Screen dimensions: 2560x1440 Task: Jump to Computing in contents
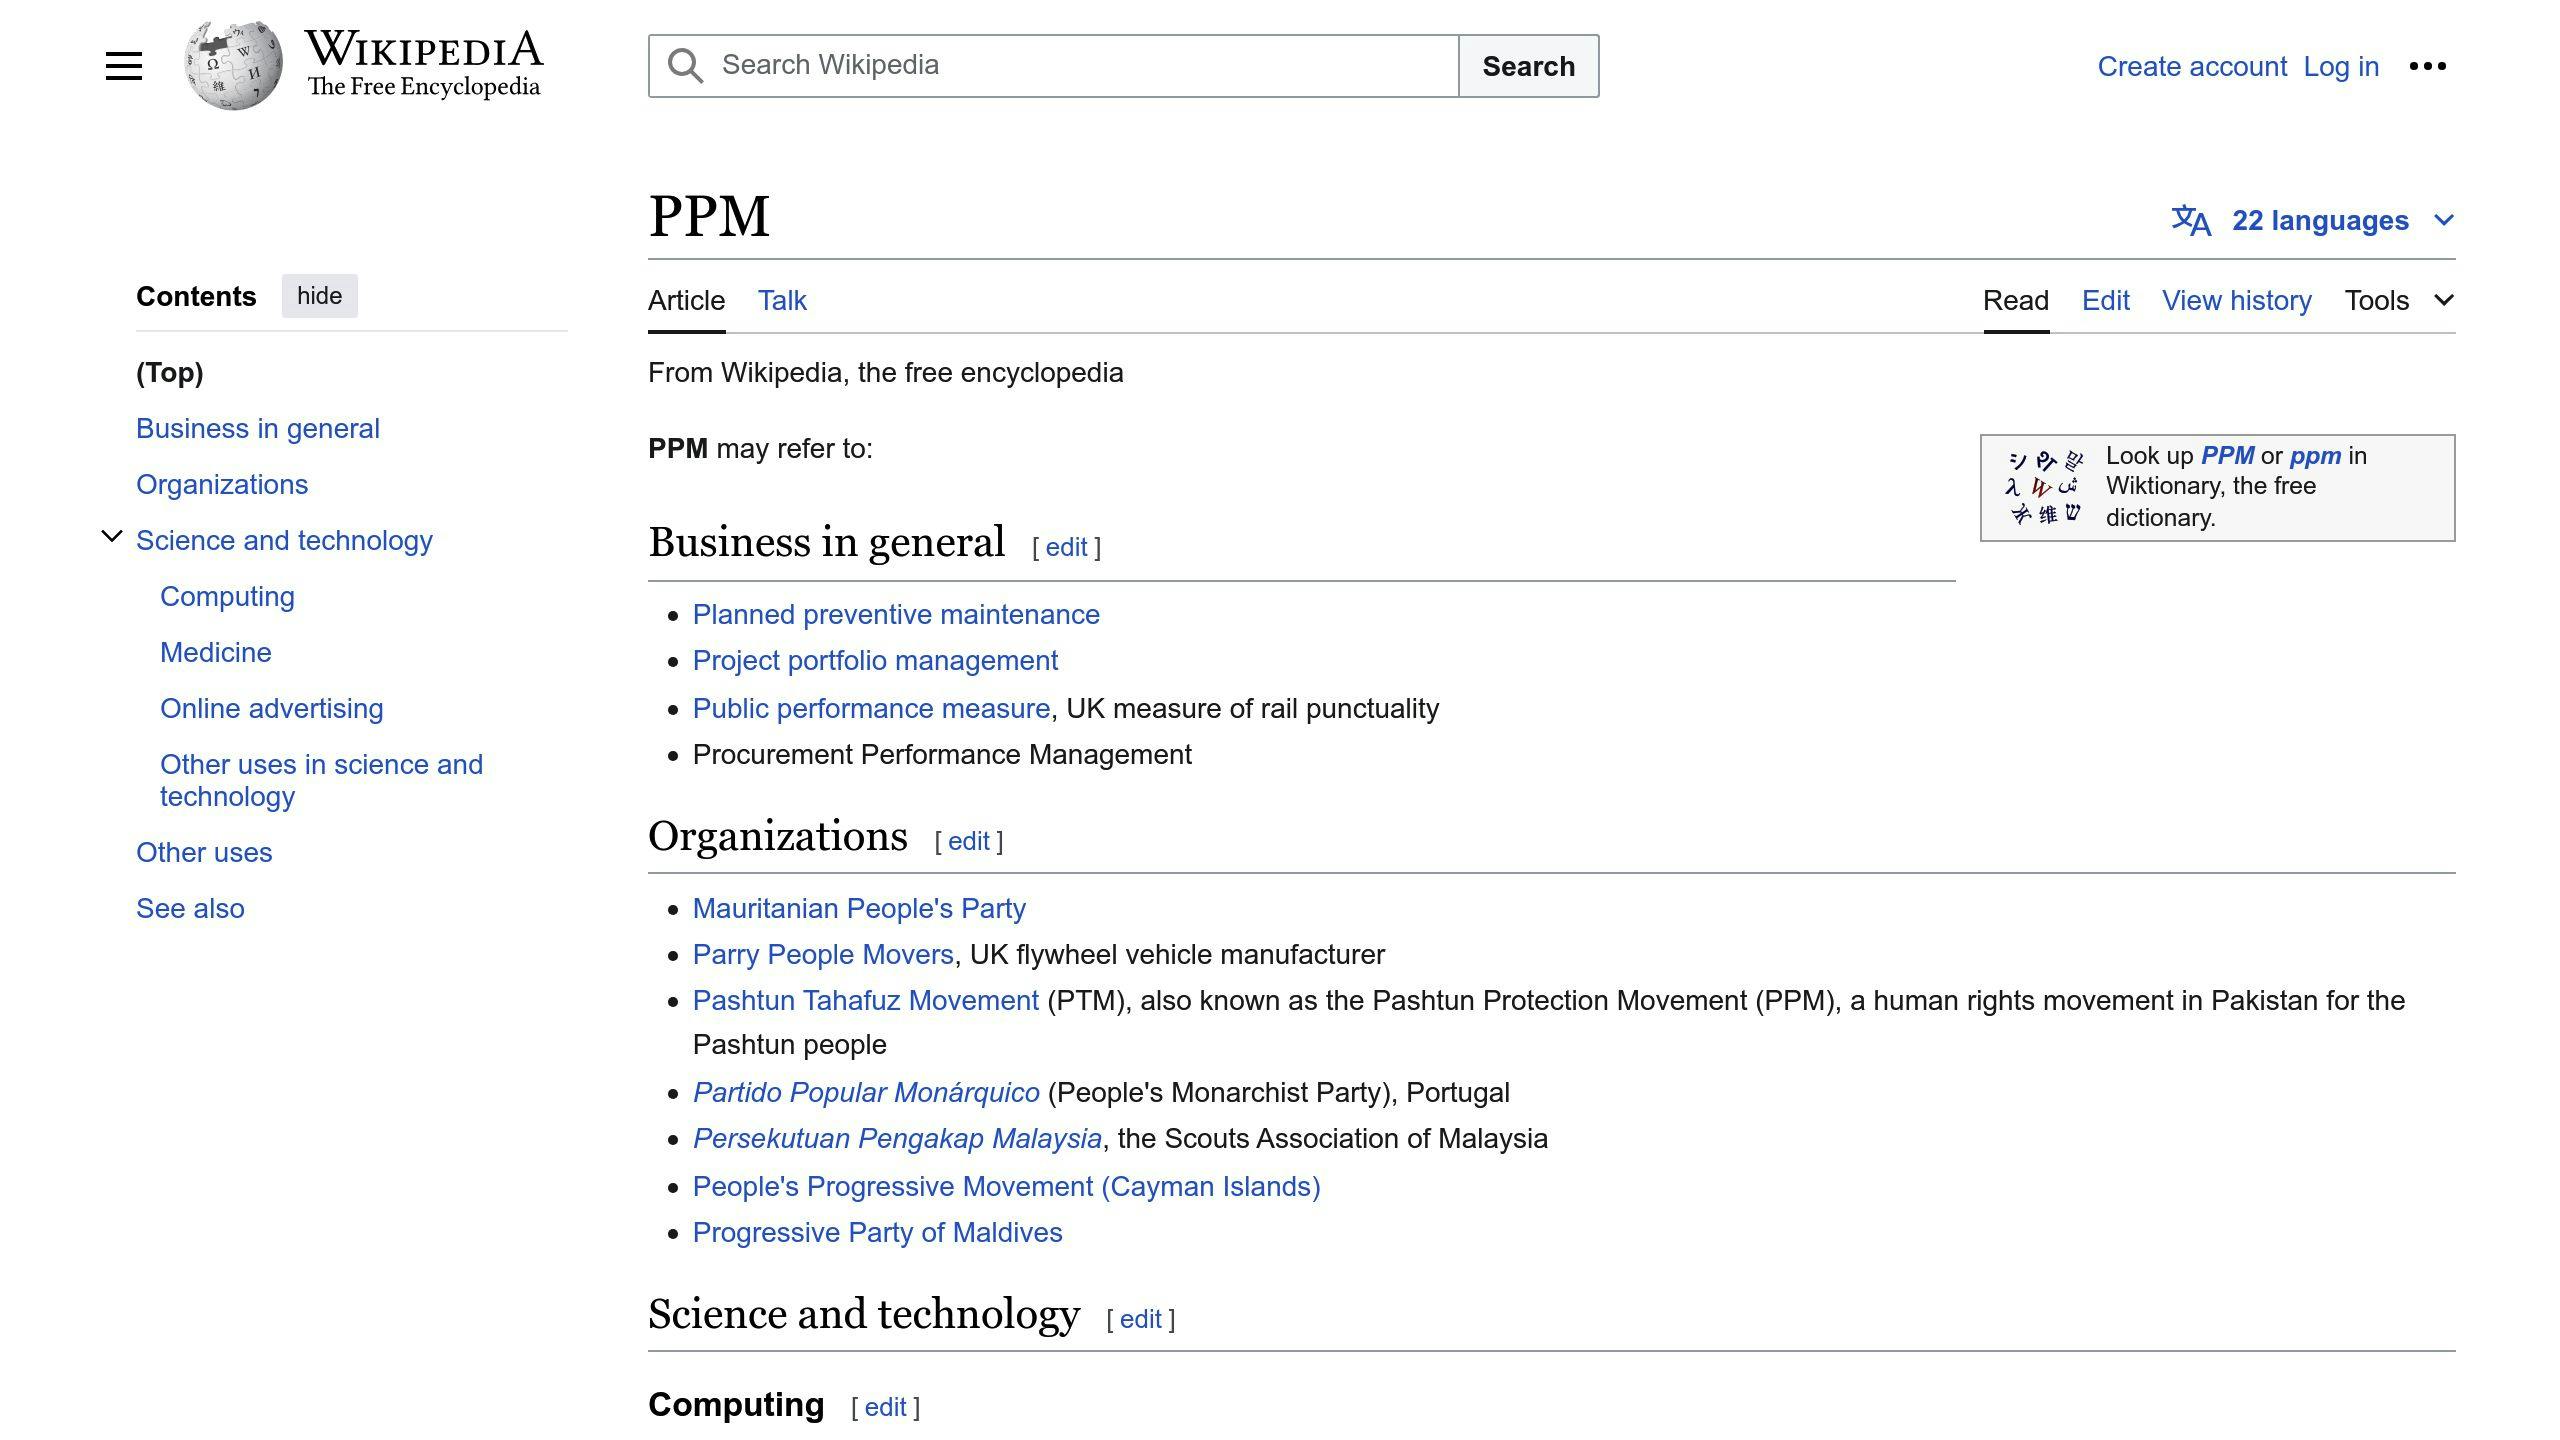[227, 596]
